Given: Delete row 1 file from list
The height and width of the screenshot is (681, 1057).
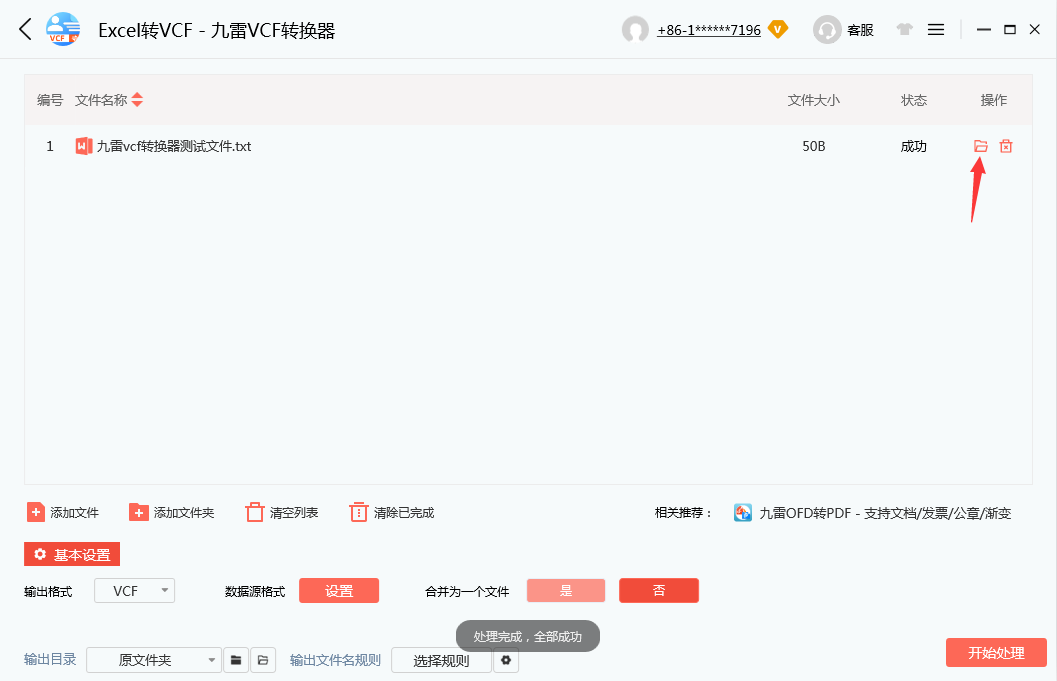Looking at the screenshot, I should [x=1006, y=146].
